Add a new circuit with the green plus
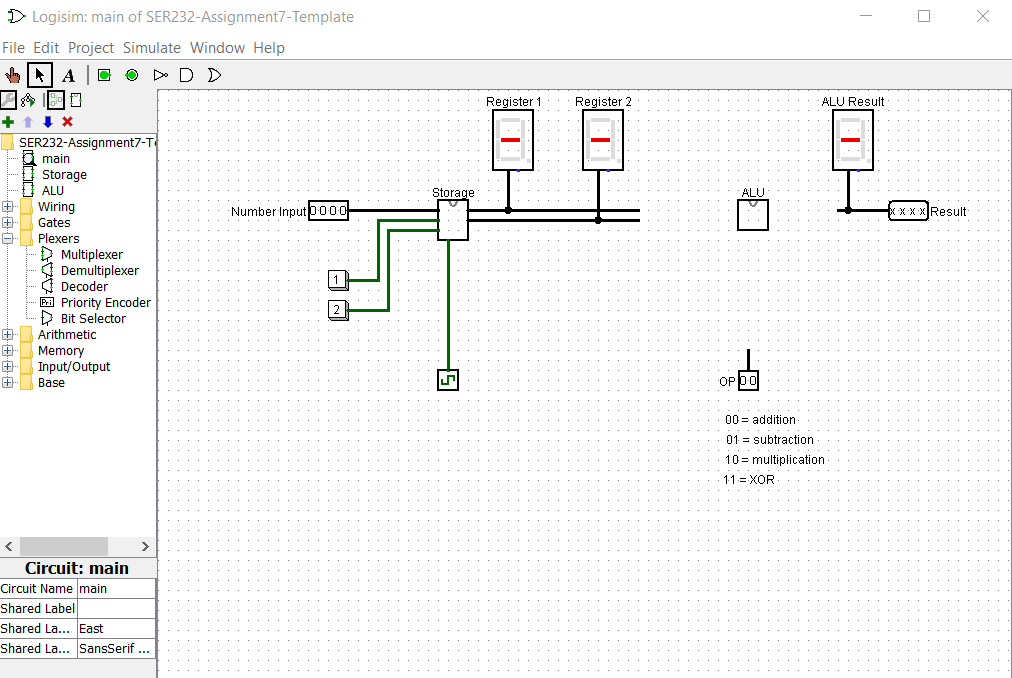The image size is (1012, 678). tap(7, 121)
